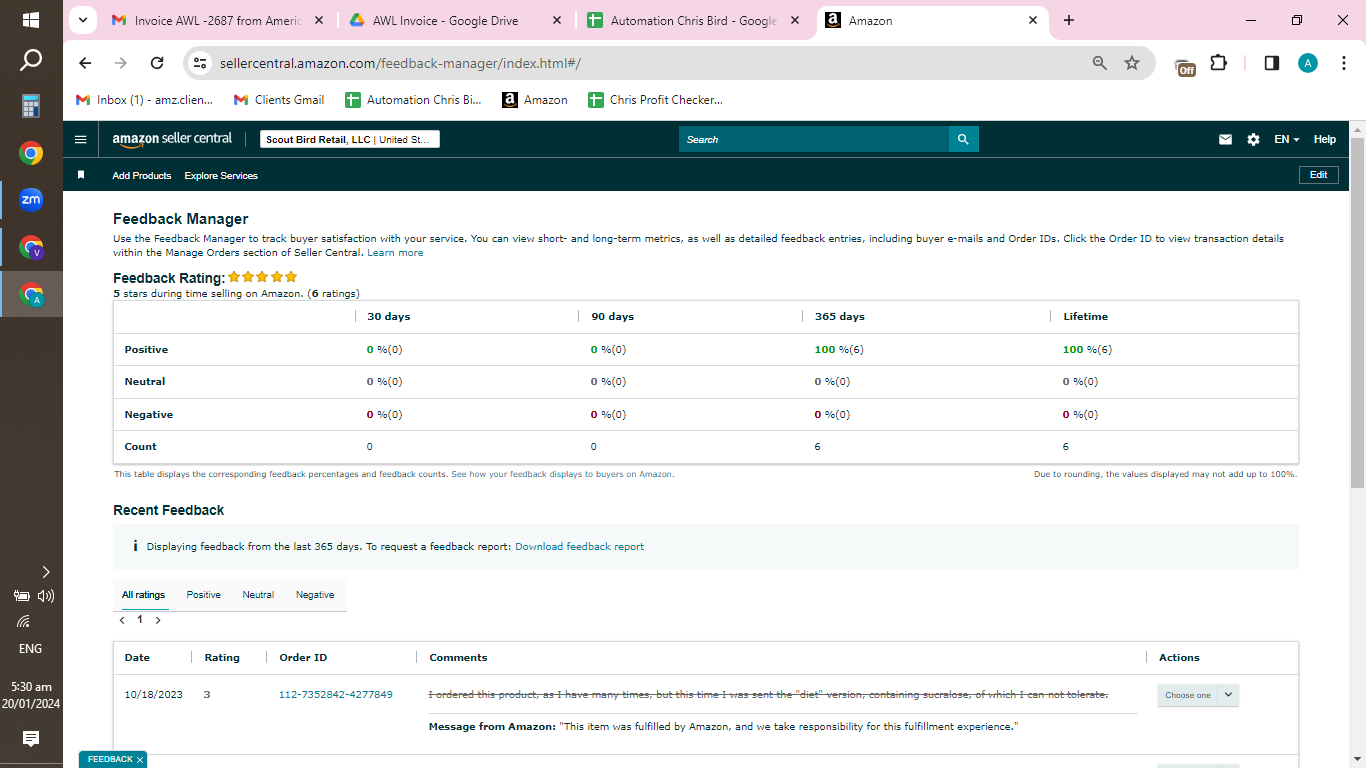Expand the Choose one actions dropdown
Image resolution: width=1366 pixels, height=768 pixels.
tap(1198, 695)
